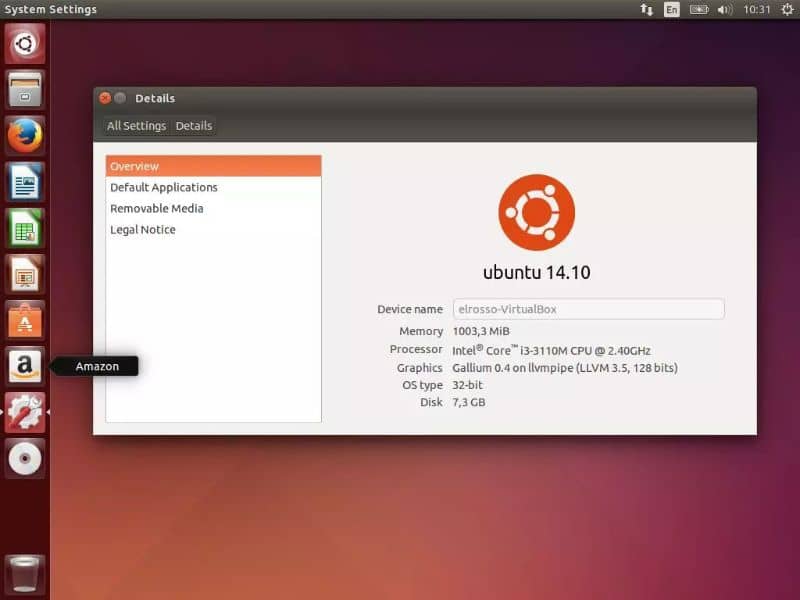
Task: Click the processor text 'Intel Core i3-3110M'
Action: (x=551, y=350)
